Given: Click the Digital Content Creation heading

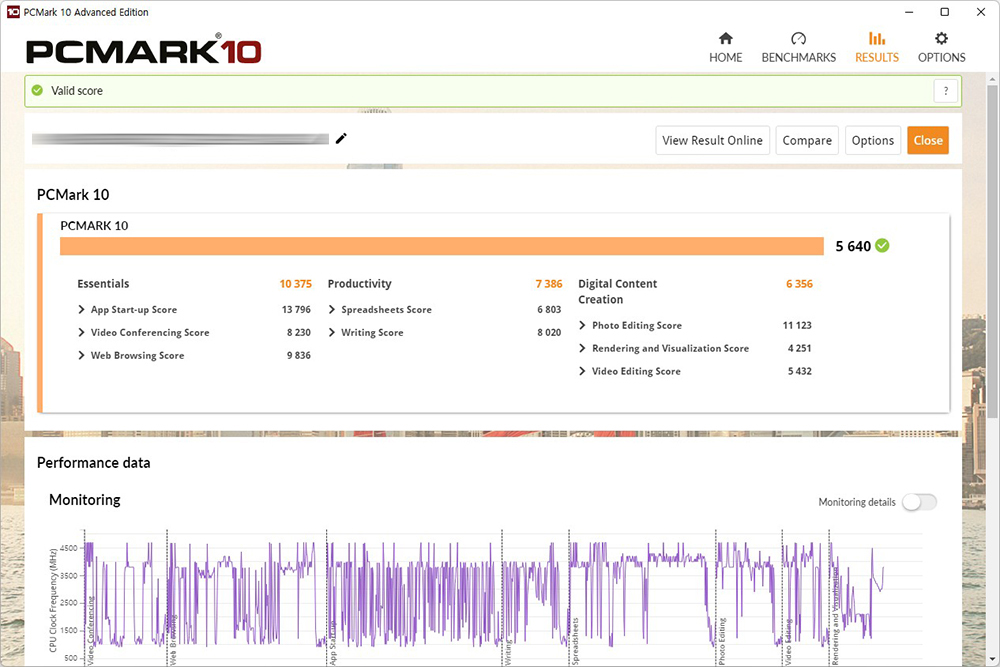Looking at the screenshot, I should 617,291.
